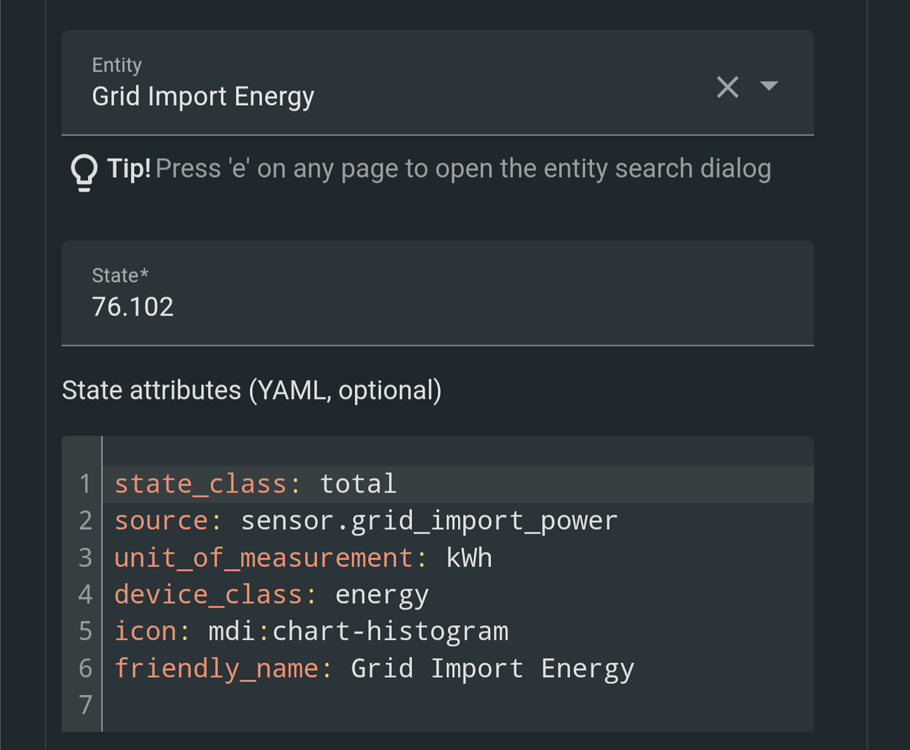Click the highlighted first YAML line
The height and width of the screenshot is (750, 910).
[300, 483]
